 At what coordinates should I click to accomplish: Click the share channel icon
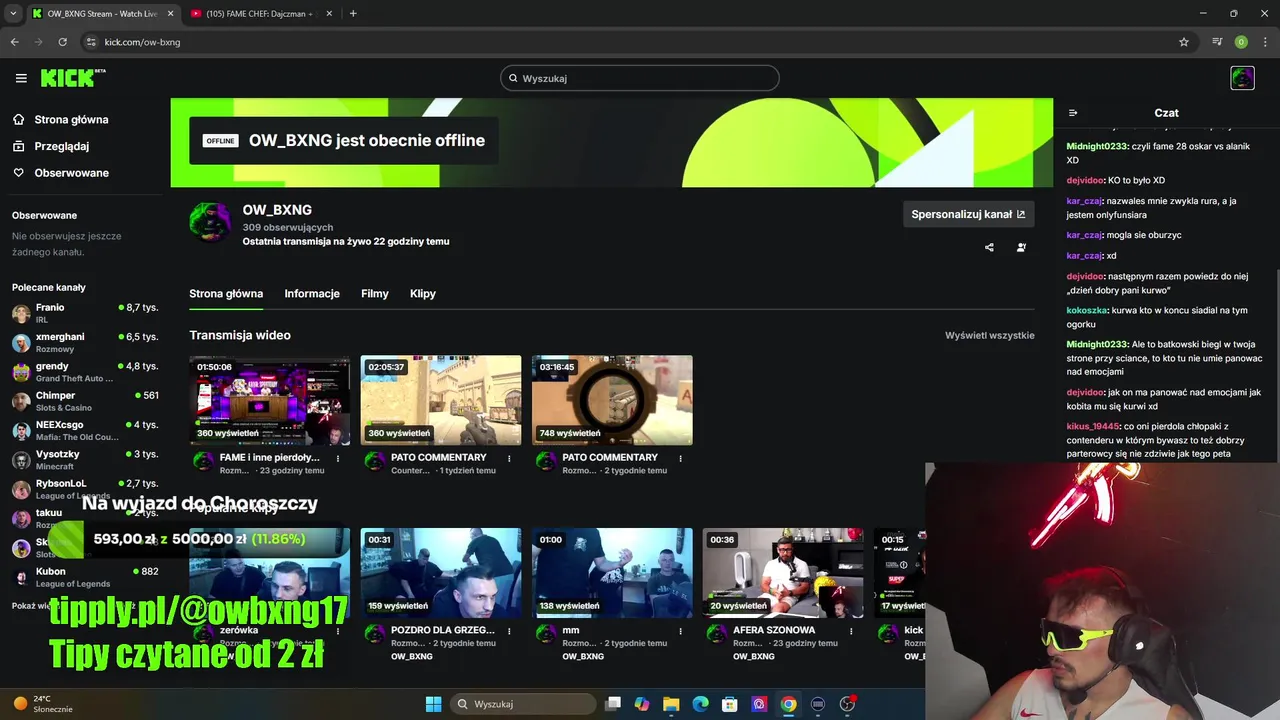coord(989,247)
